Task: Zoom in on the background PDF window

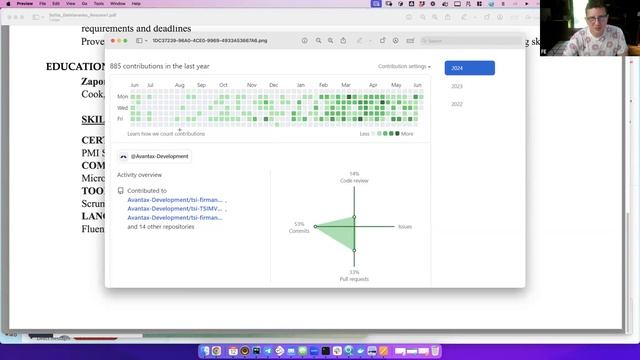Action: (435, 17)
